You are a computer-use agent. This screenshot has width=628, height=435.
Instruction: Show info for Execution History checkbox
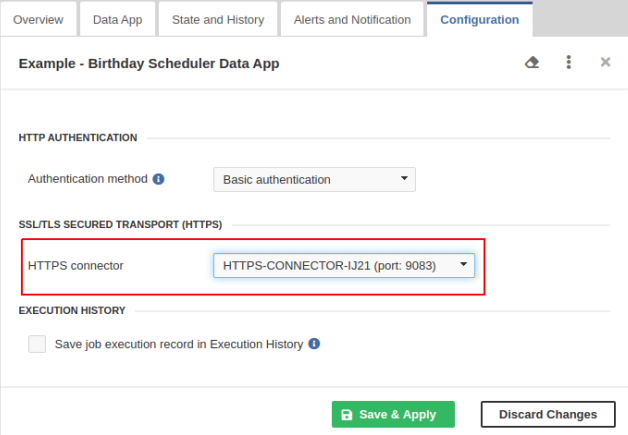314,344
